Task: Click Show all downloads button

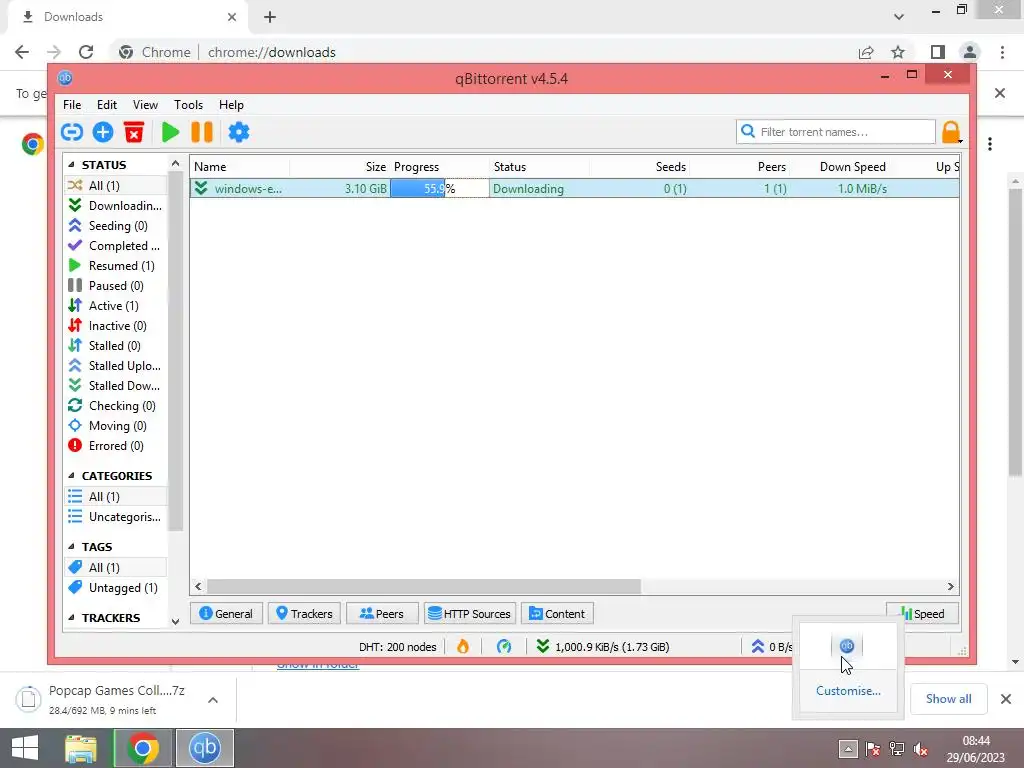Action: (948, 699)
